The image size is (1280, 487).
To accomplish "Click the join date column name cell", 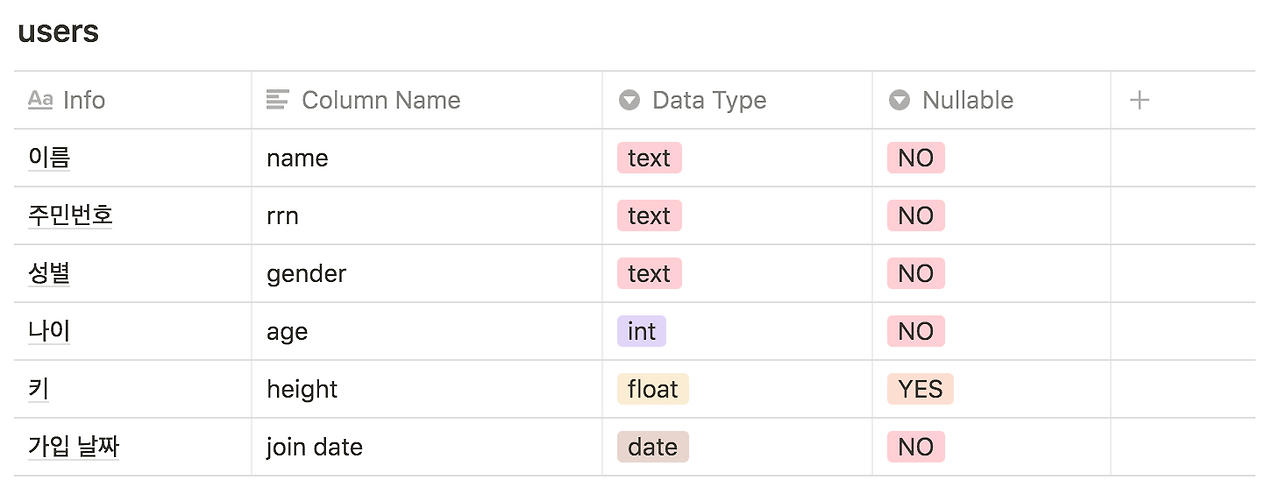I will point(314,447).
